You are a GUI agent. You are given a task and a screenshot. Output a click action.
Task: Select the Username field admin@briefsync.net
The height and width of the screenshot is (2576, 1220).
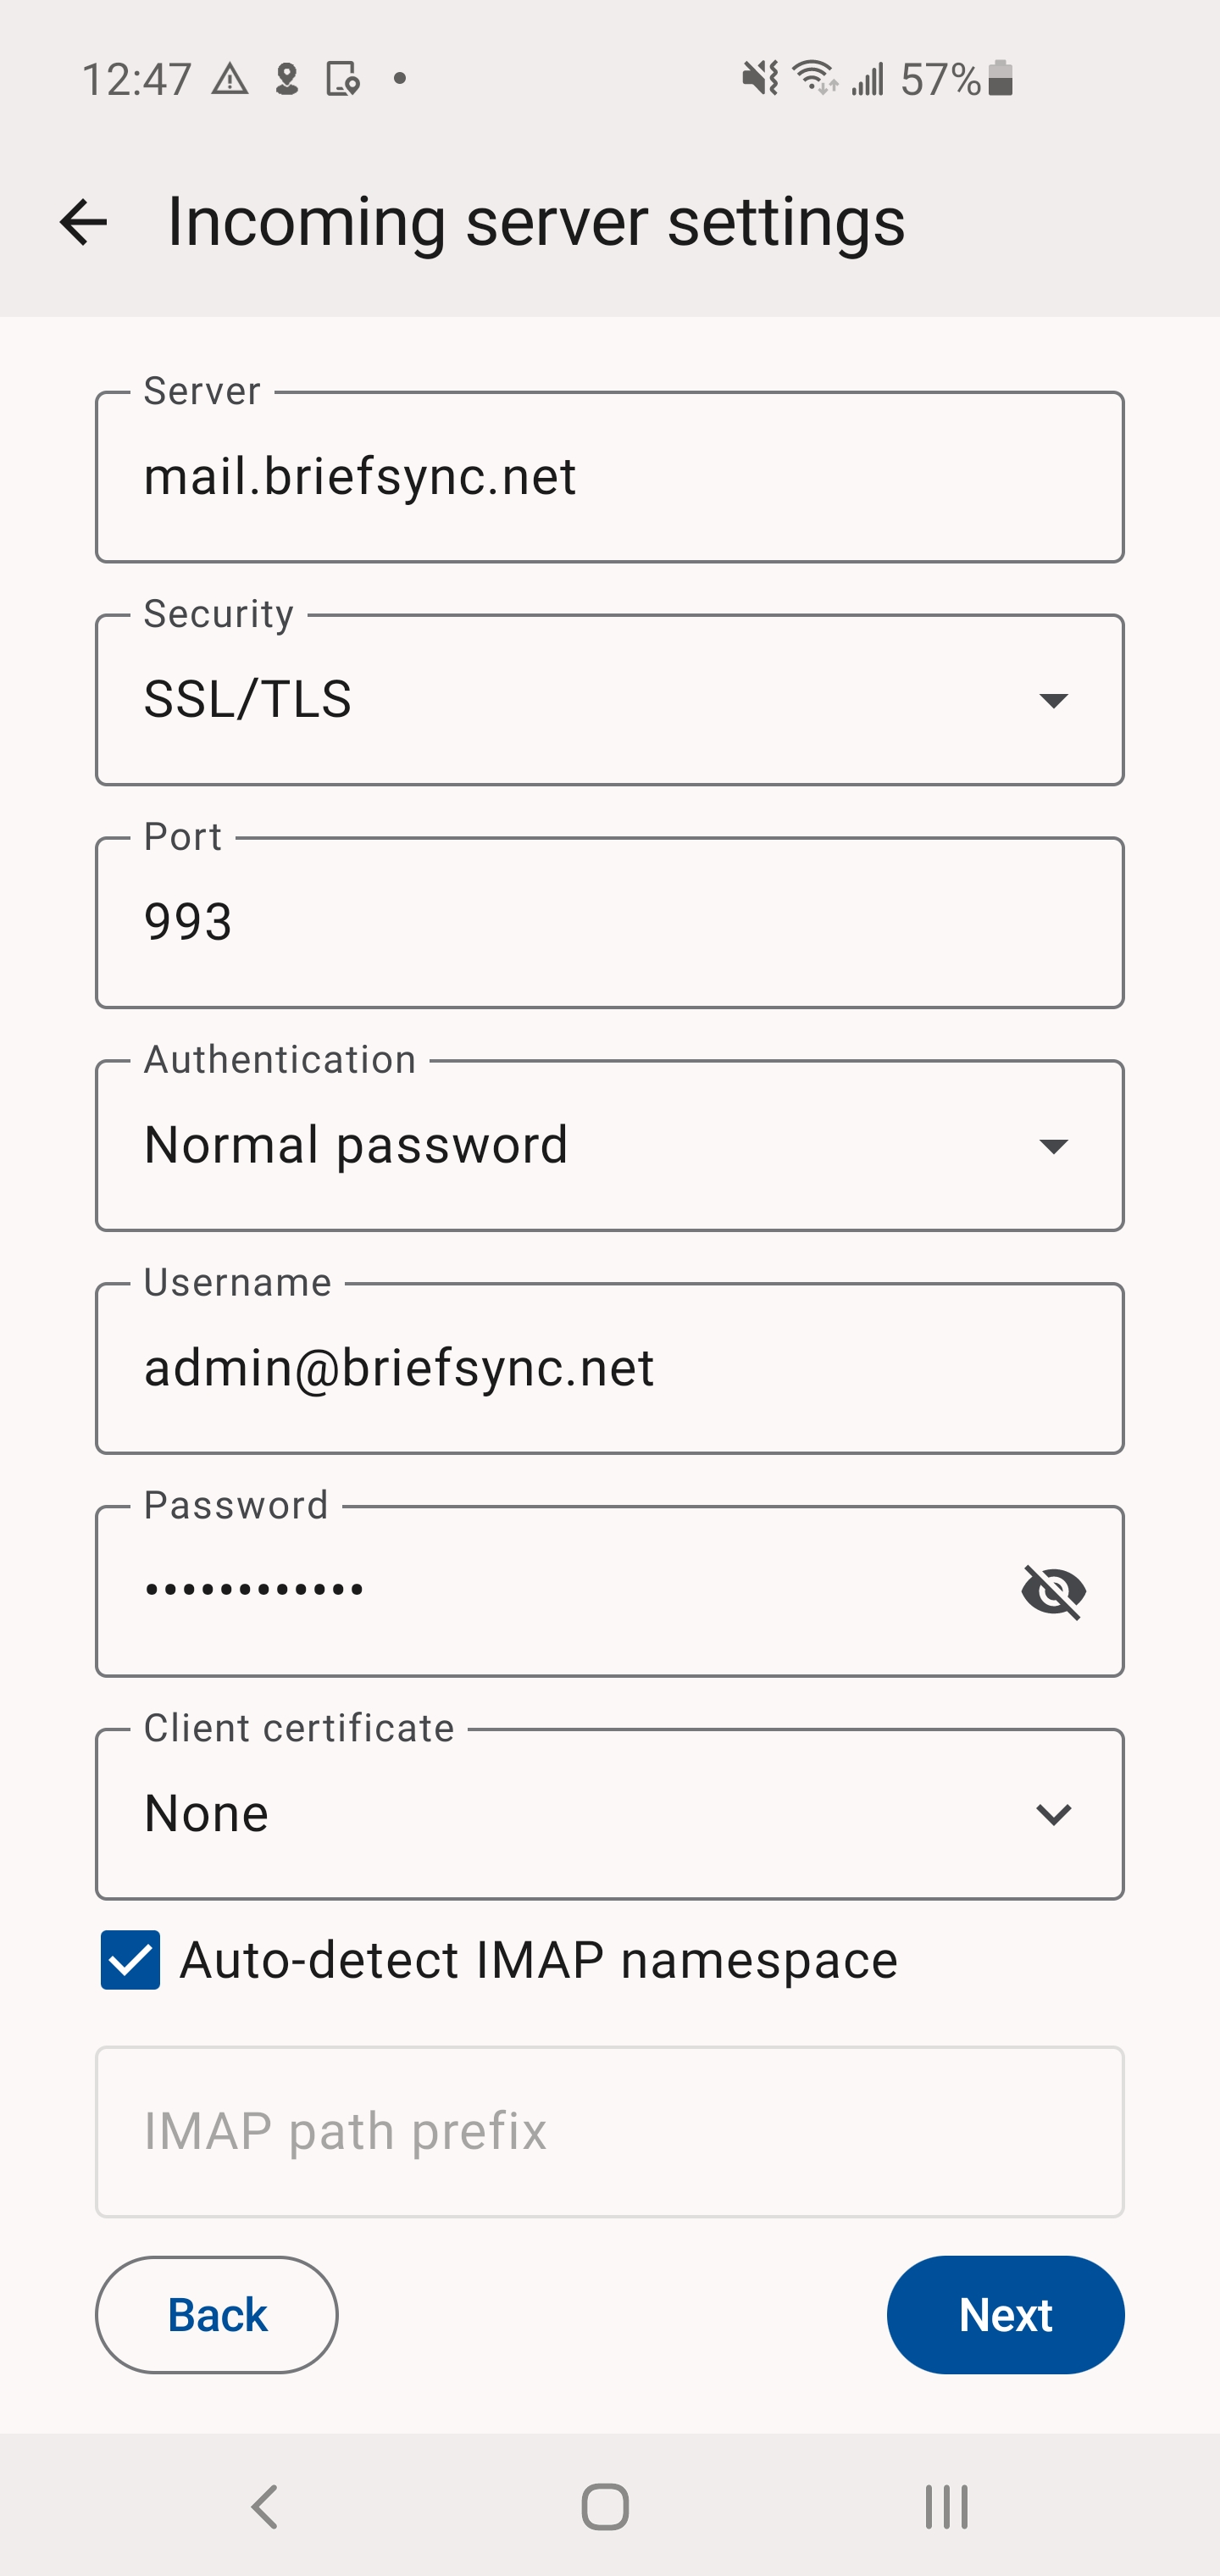[x=609, y=1369]
